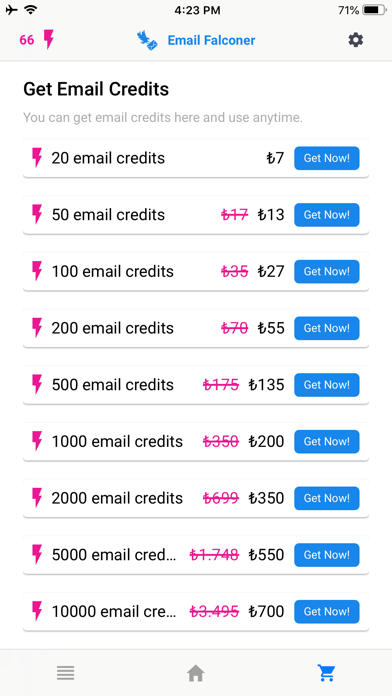Image resolution: width=392 pixels, height=696 pixels.
Task: Tap the 66 credits balance number
Action: click(27, 40)
